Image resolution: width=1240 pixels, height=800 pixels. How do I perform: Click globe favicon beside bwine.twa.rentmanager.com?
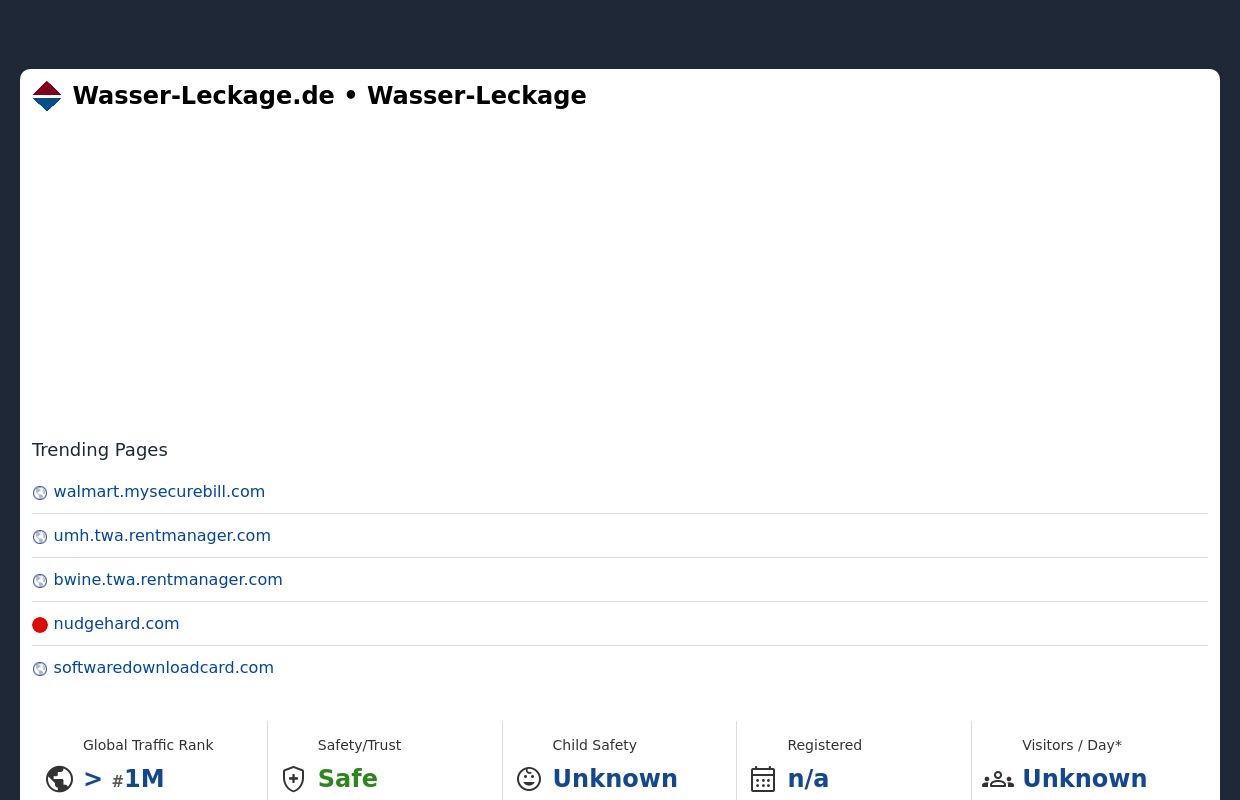(40, 580)
